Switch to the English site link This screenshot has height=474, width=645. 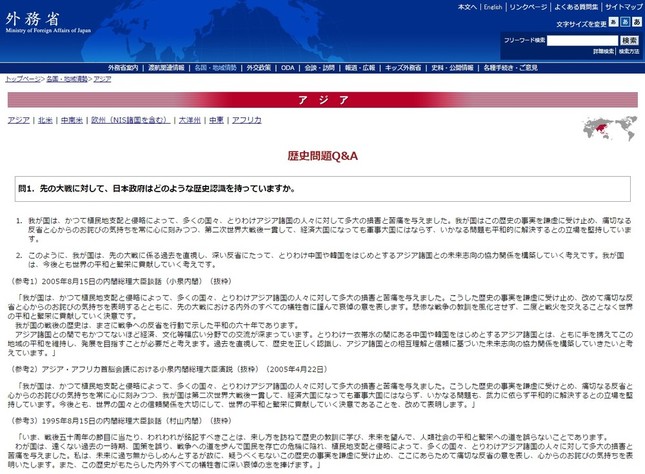(x=493, y=7)
